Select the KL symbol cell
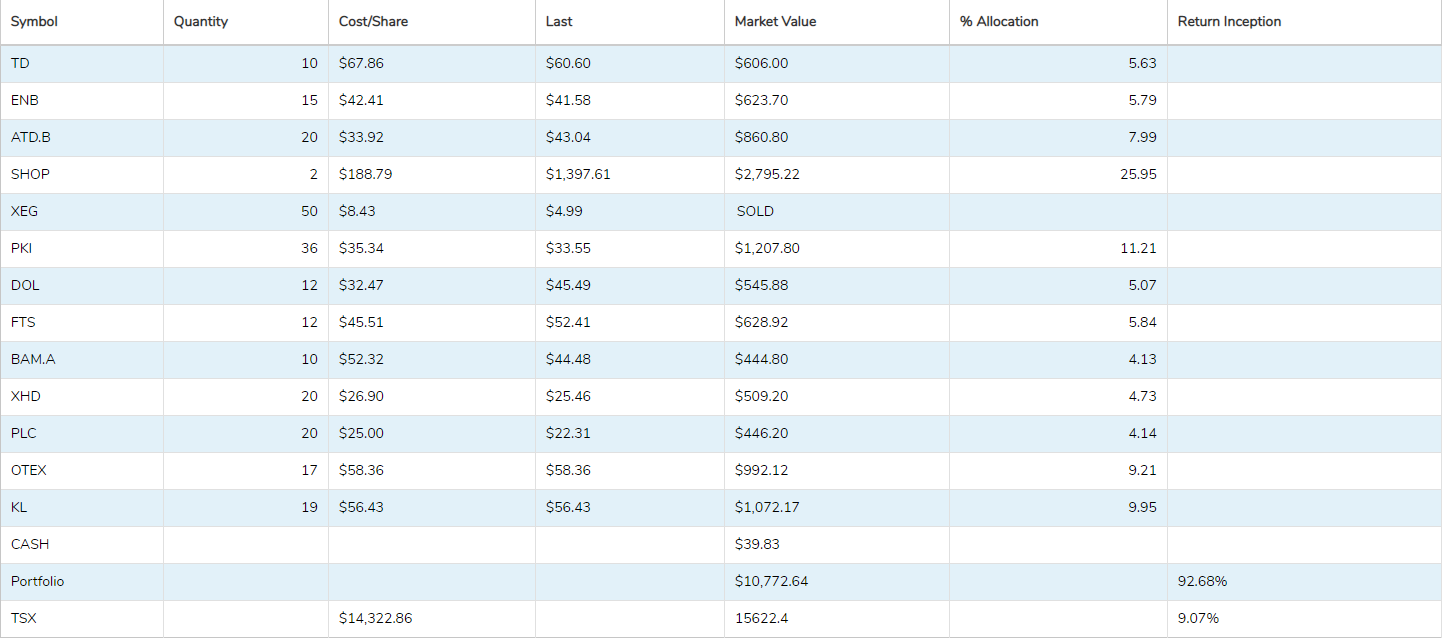Screen dimensions: 1444x639 coord(19,507)
